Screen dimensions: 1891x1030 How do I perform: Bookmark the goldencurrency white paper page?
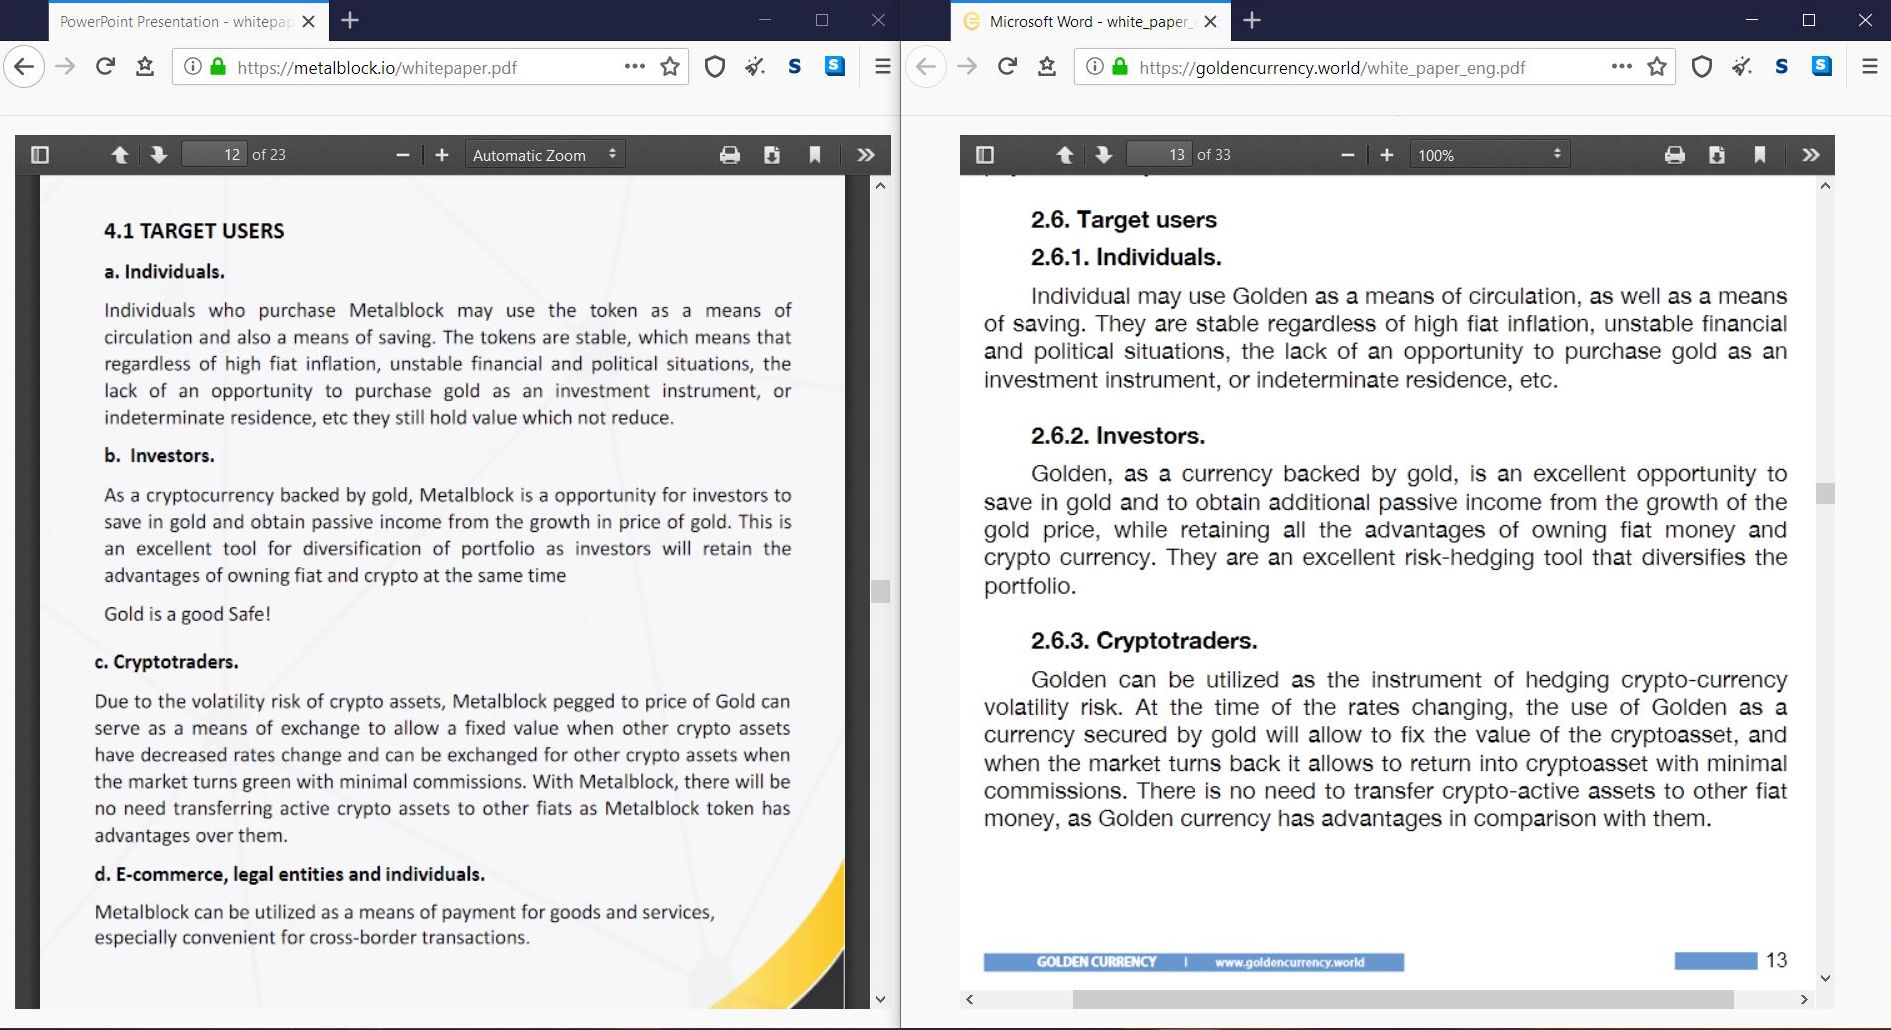pos(1657,67)
